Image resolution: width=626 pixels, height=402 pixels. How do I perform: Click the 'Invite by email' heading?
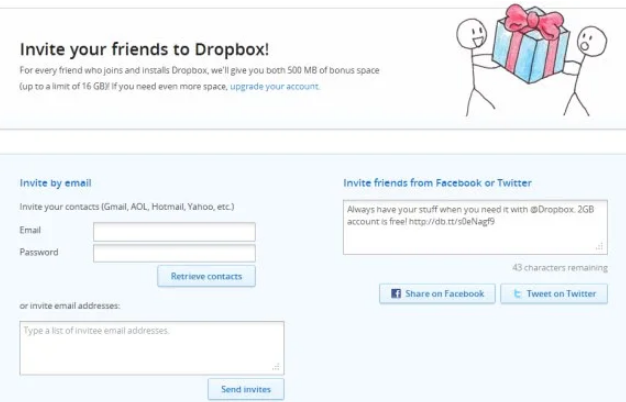tap(55, 183)
